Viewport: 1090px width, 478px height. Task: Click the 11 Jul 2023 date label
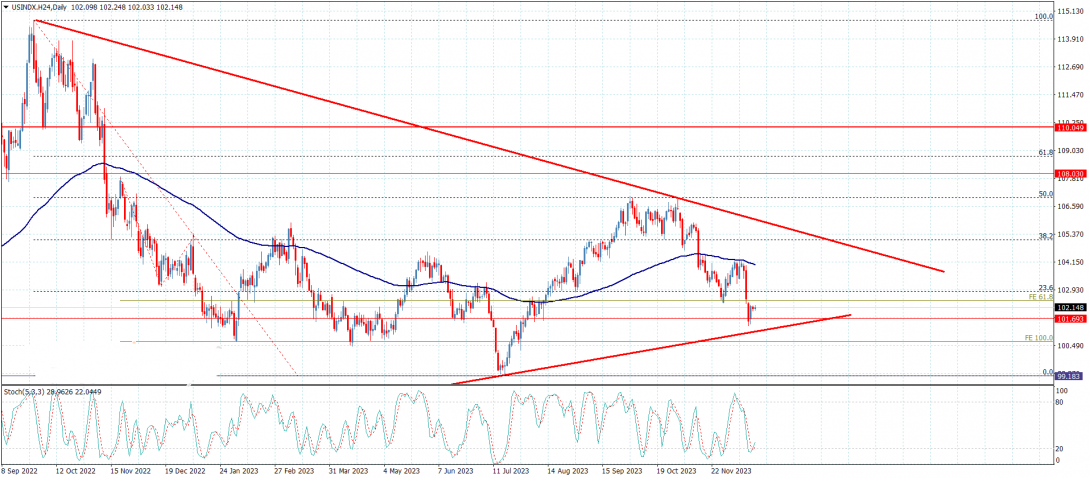(510, 471)
